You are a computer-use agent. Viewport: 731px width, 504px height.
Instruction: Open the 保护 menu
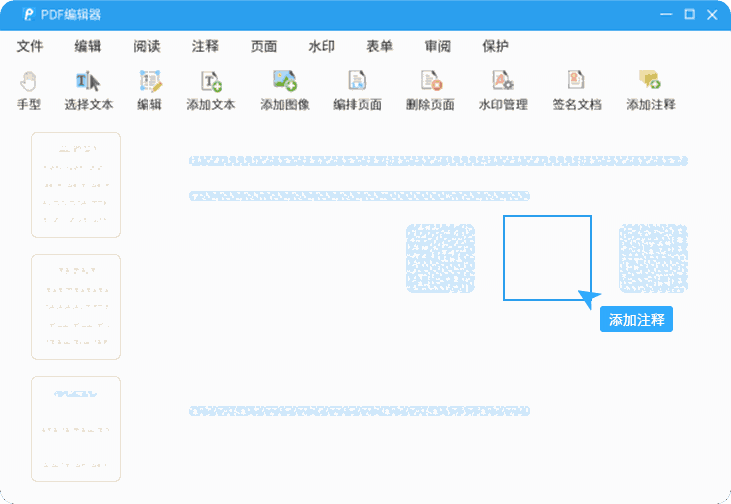[495, 46]
